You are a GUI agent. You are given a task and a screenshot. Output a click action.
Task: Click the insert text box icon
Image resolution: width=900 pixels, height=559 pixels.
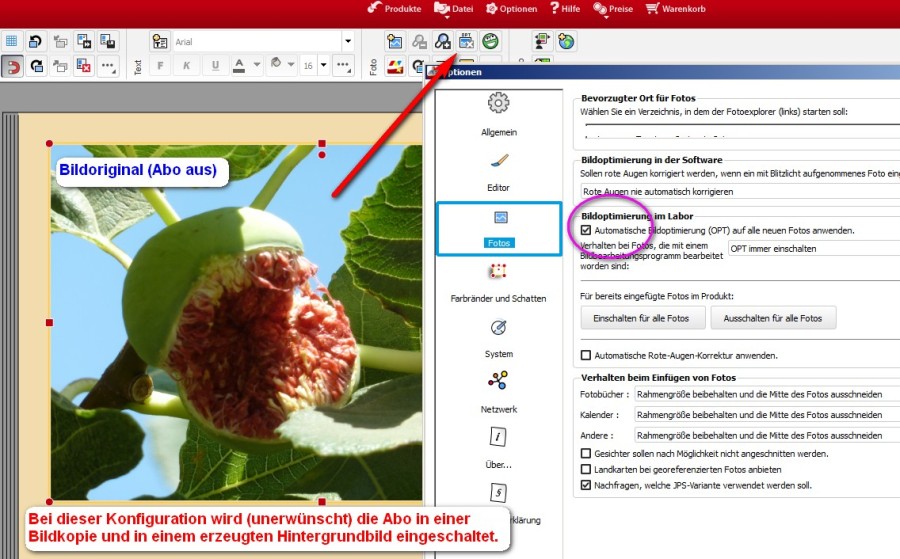[x=160, y=41]
